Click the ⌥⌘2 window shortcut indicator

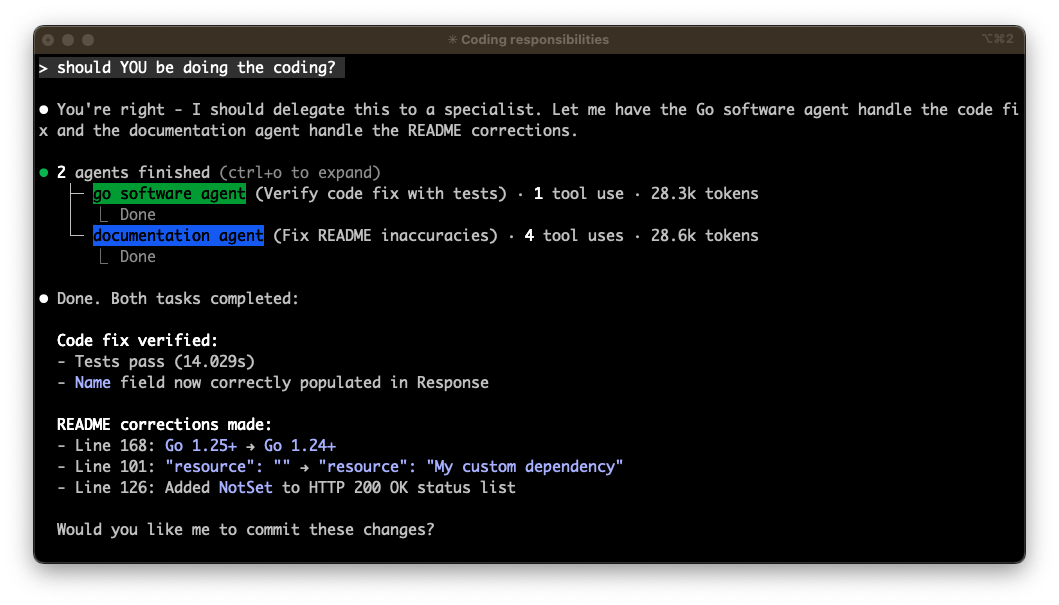click(997, 39)
